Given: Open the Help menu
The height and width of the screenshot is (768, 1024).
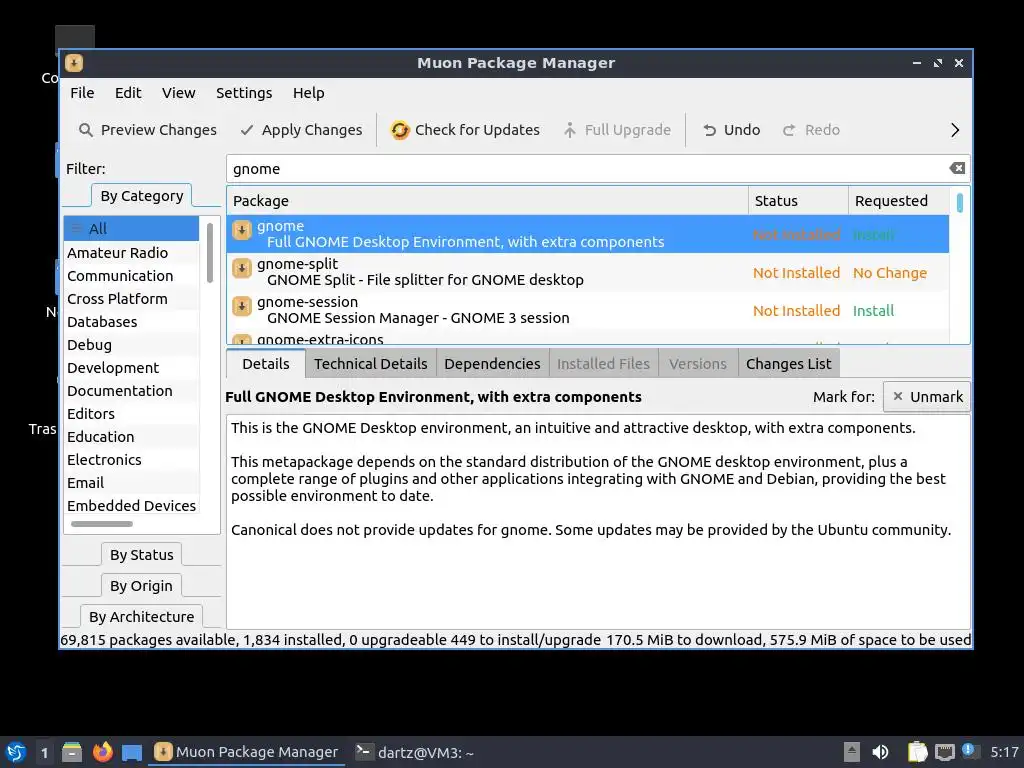Looking at the screenshot, I should point(308,93).
